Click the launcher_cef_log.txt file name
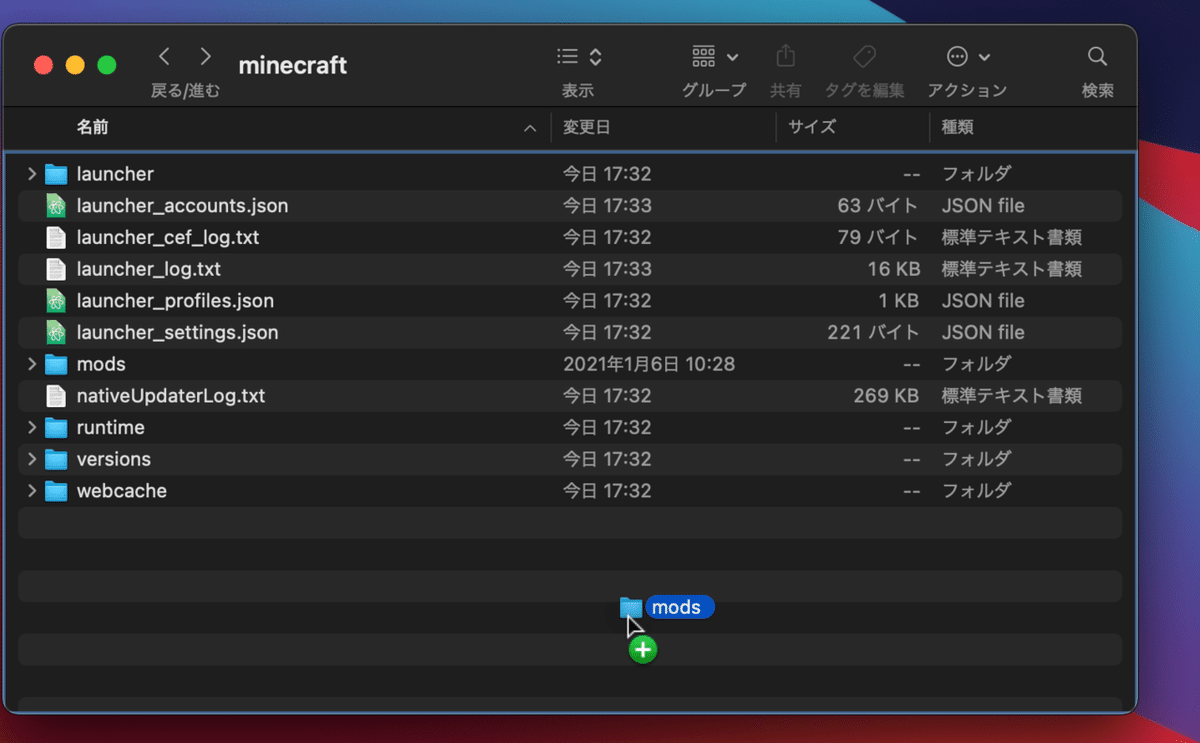The width and height of the screenshot is (1200, 743). pos(168,238)
